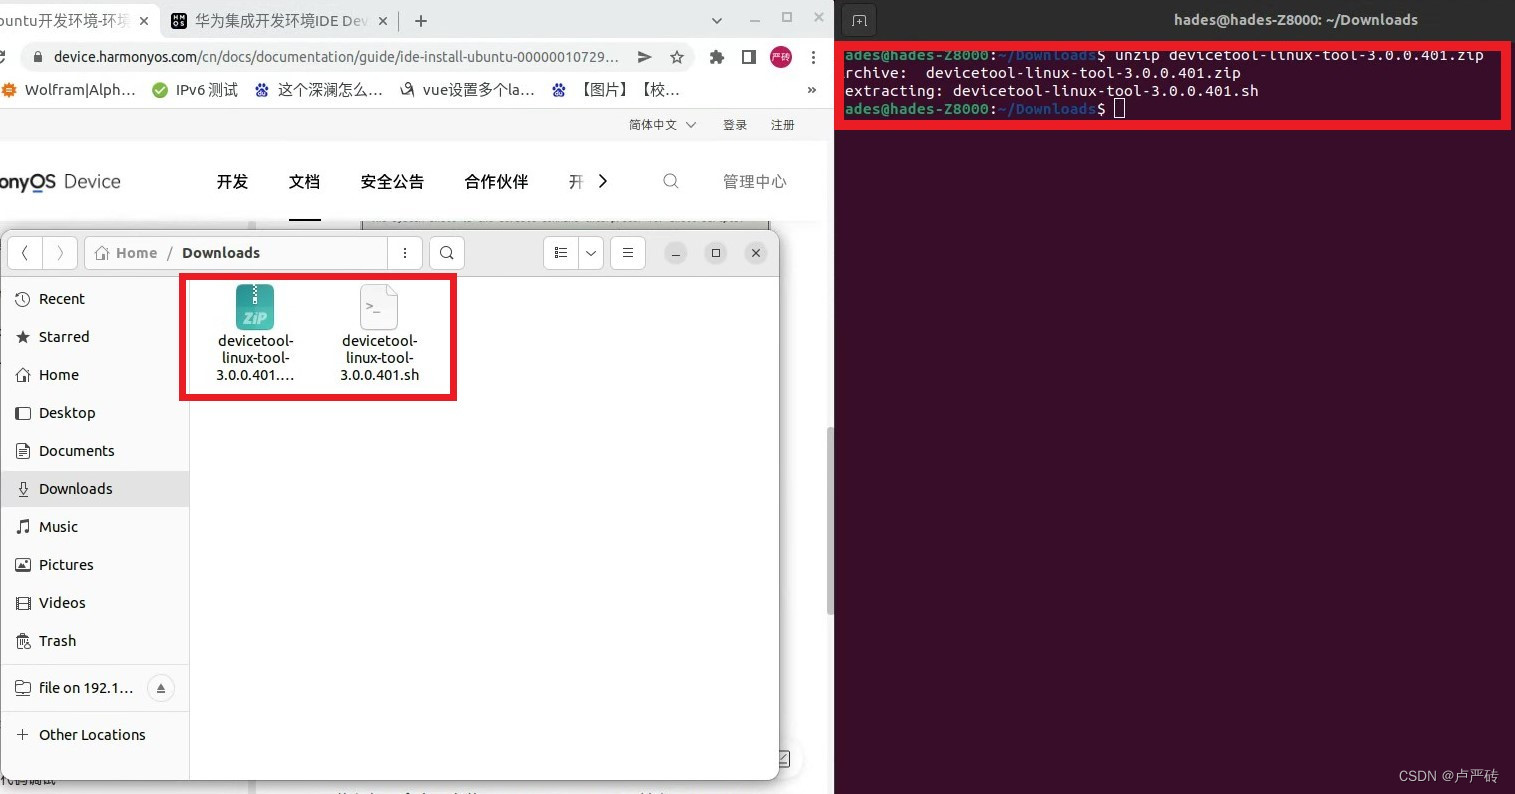Click 注册 register link

coord(783,125)
